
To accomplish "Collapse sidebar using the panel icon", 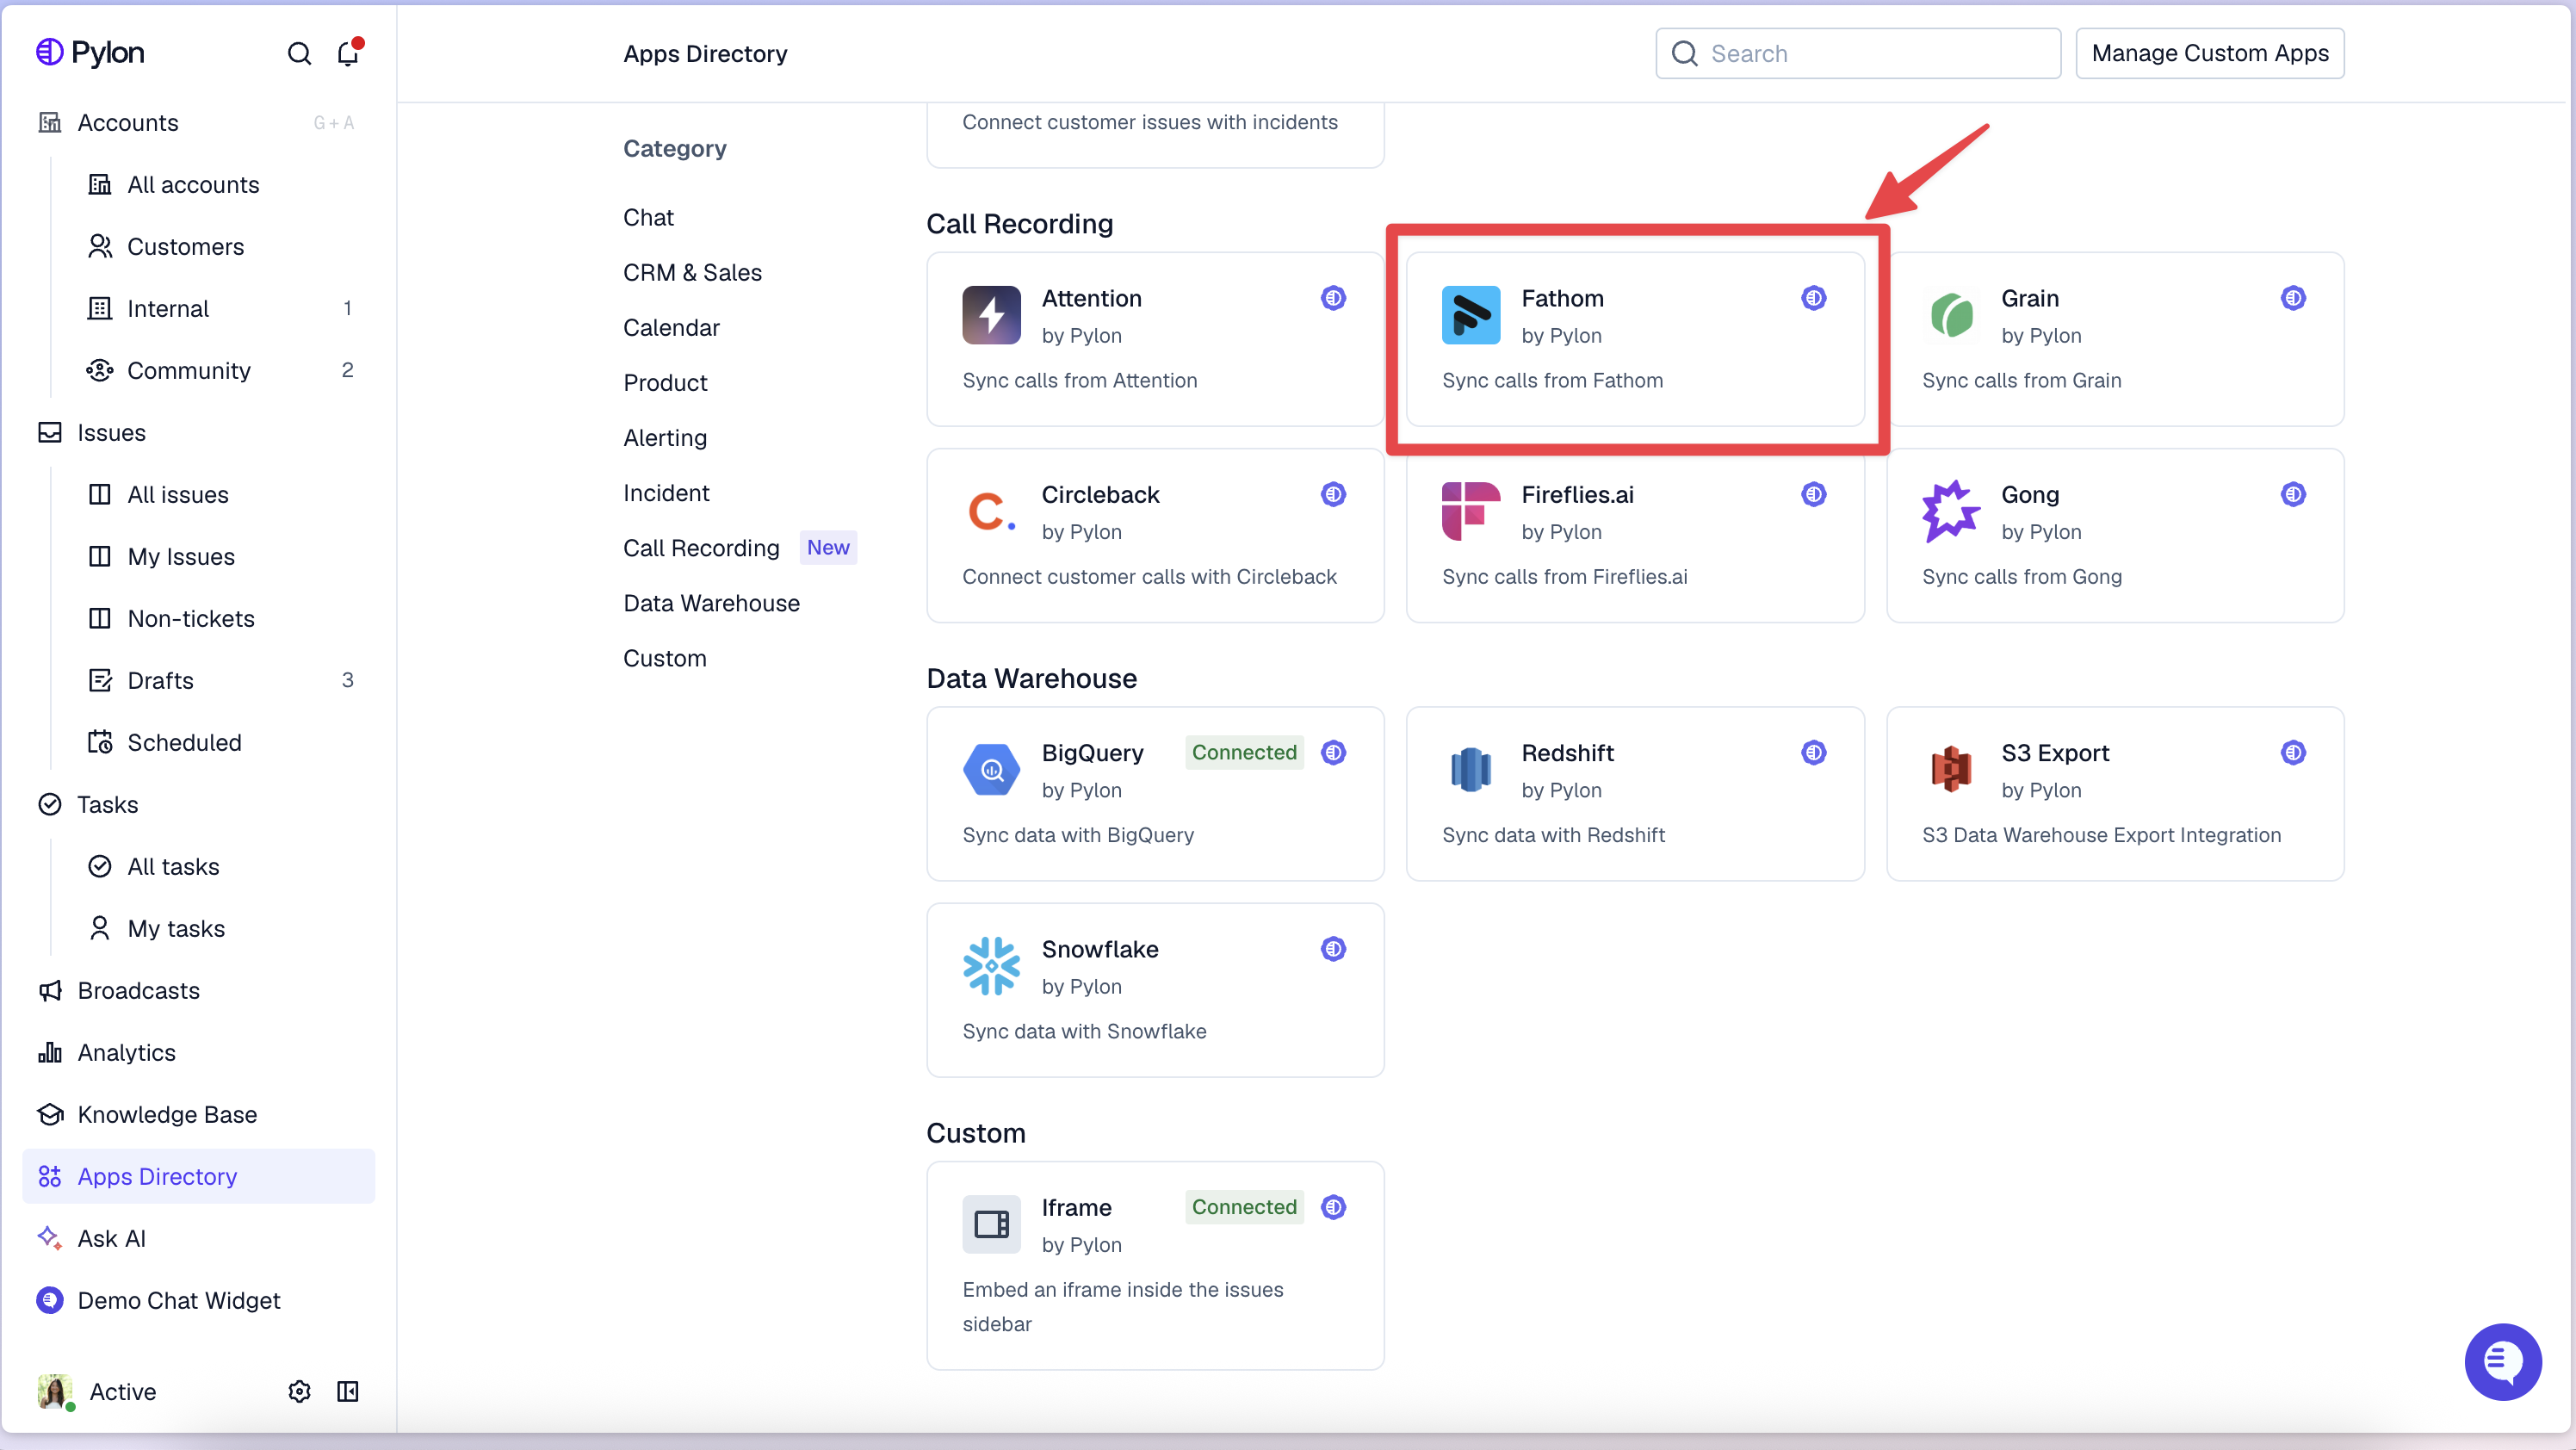I will [x=347, y=1391].
